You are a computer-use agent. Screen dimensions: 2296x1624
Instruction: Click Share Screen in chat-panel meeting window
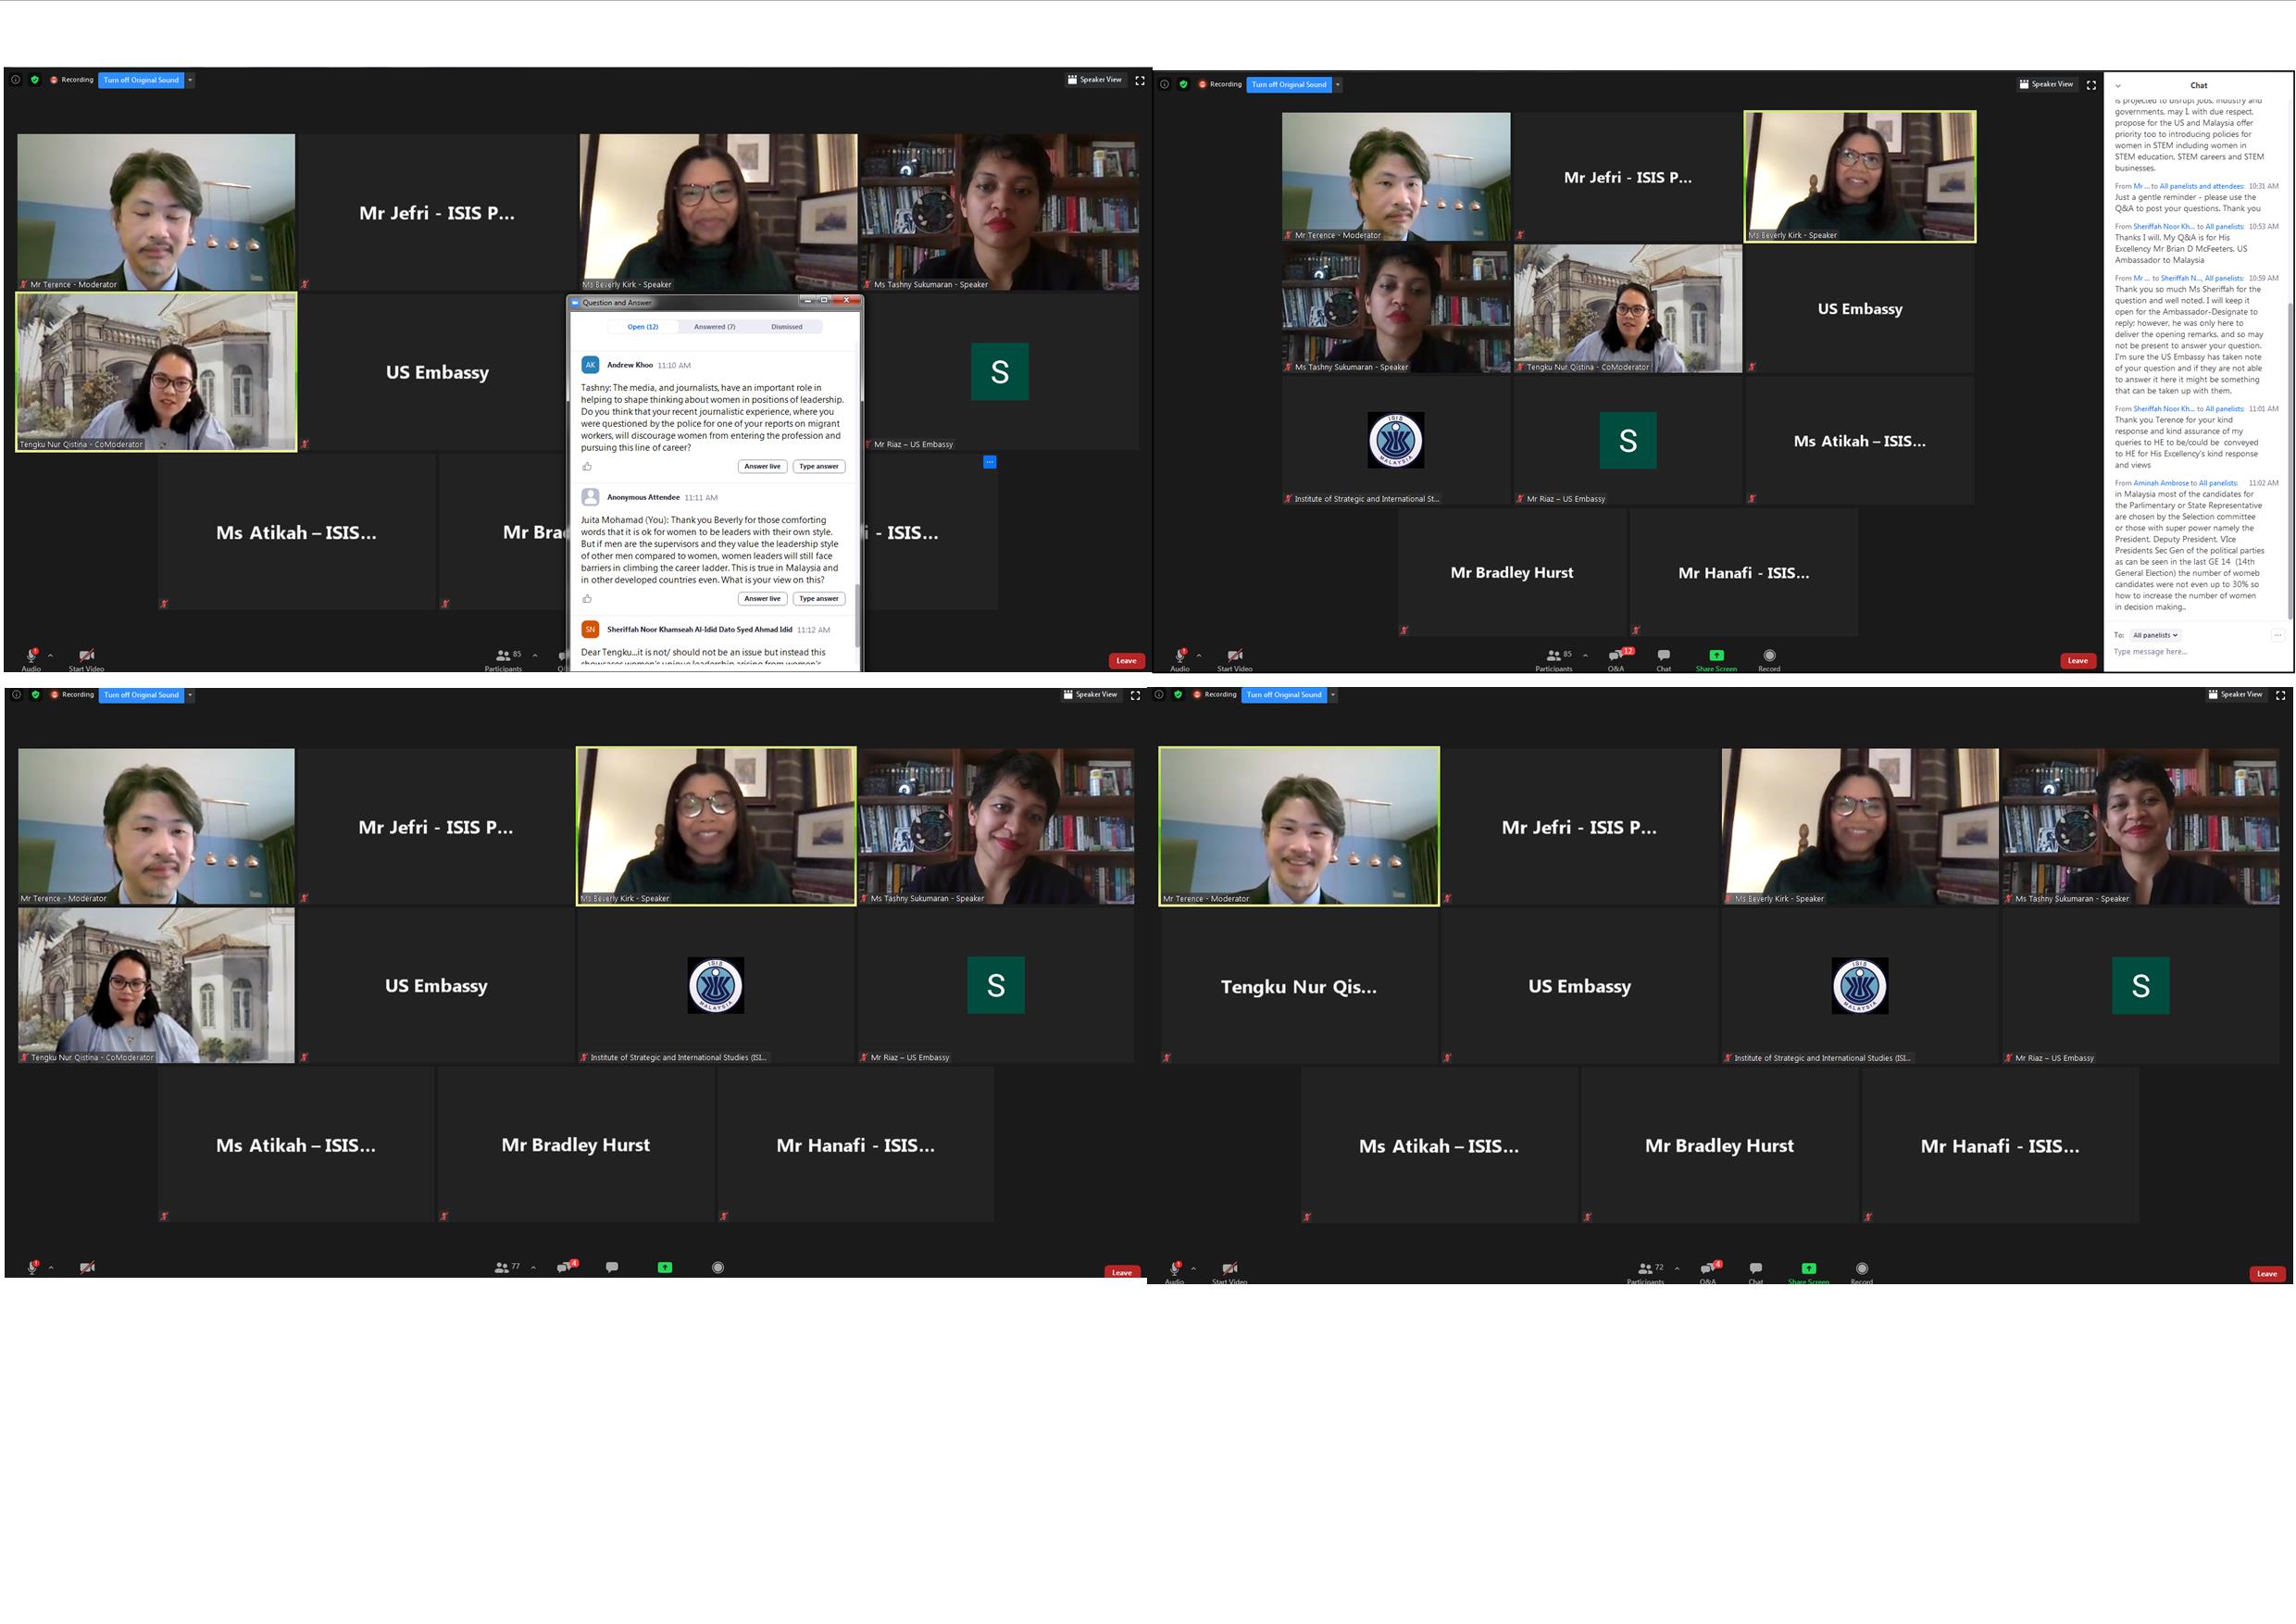(1716, 656)
